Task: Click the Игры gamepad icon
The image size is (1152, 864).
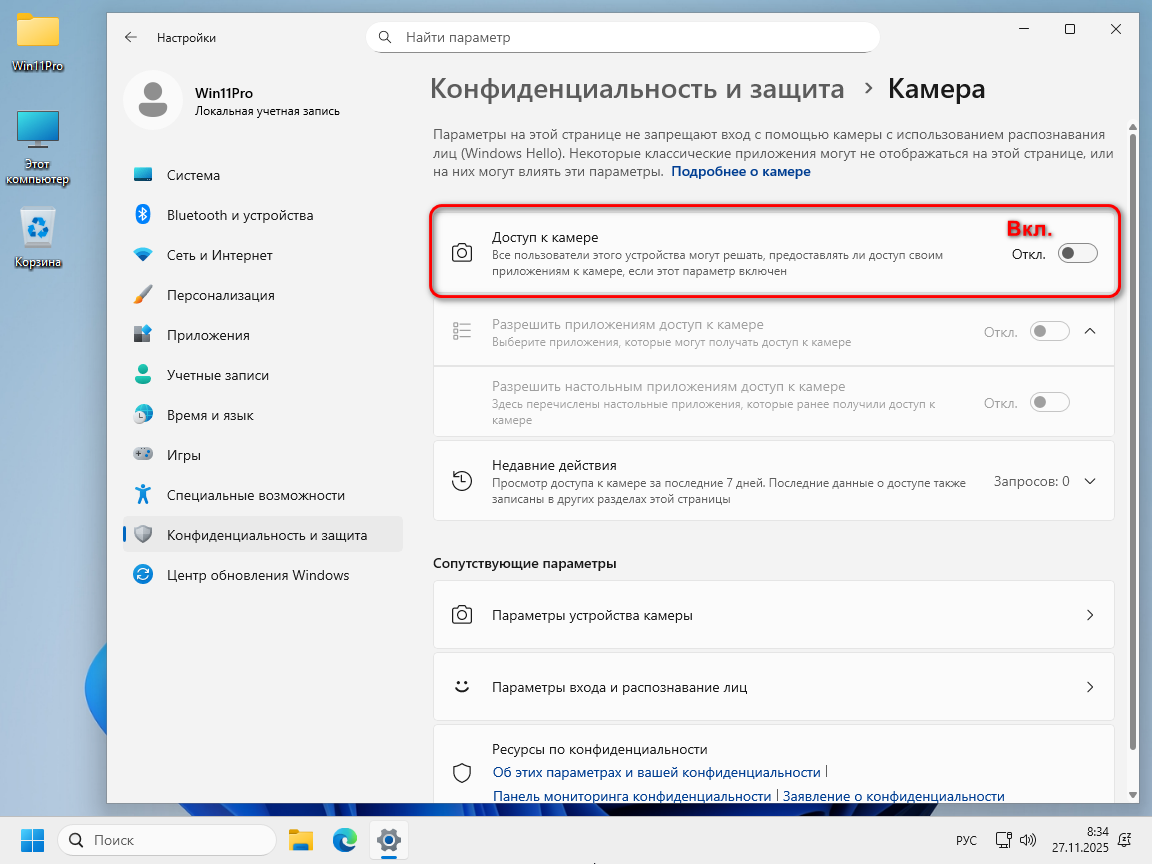Action: (143, 455)
